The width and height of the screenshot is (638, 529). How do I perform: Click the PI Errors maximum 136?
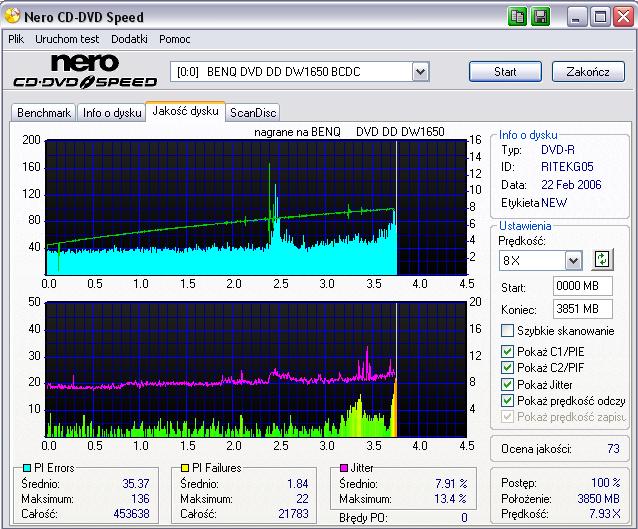click(140, 498)
